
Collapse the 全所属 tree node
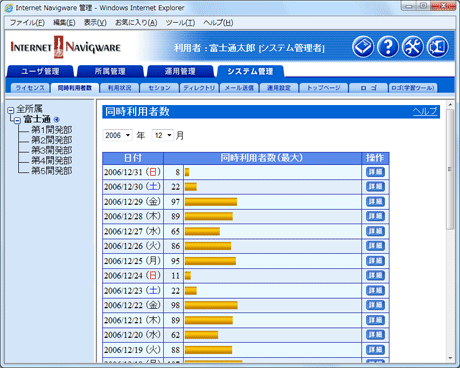11,110
